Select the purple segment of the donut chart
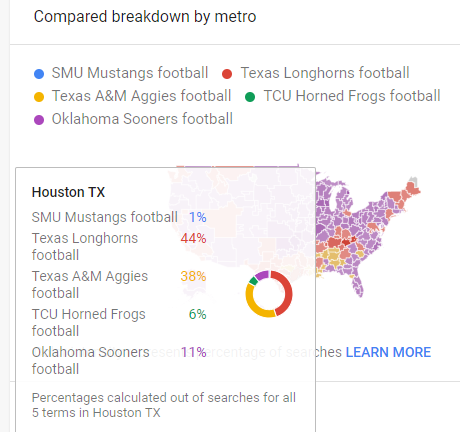The width and height of the screenshot is (460, 432). tap(262, 276)
